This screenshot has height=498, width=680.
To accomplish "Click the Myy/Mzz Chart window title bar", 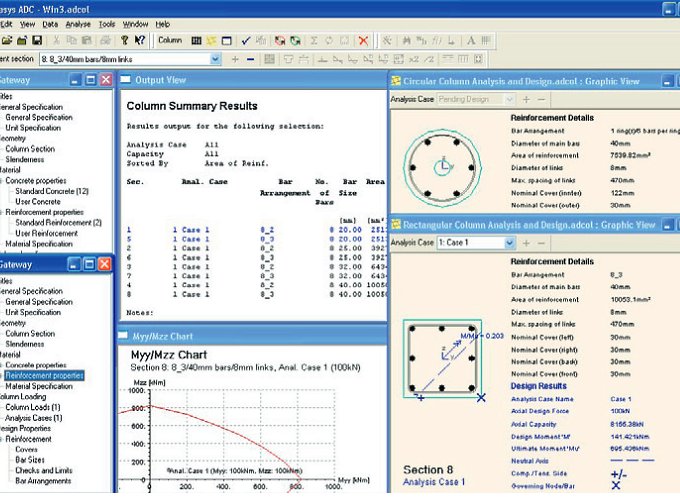I will click(252, 336).
